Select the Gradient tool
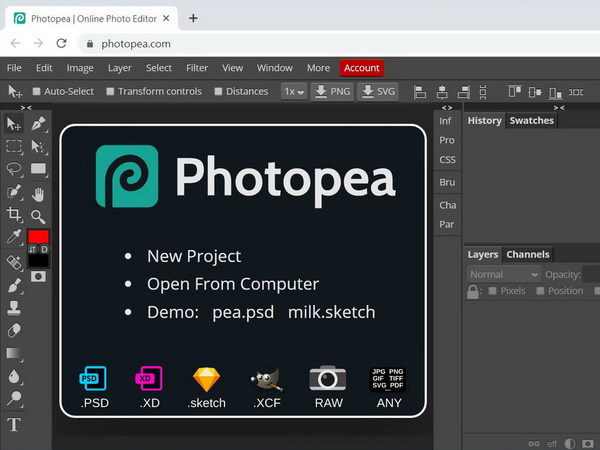The height and width of the screenshot is (450, 600). coord(14,353)
